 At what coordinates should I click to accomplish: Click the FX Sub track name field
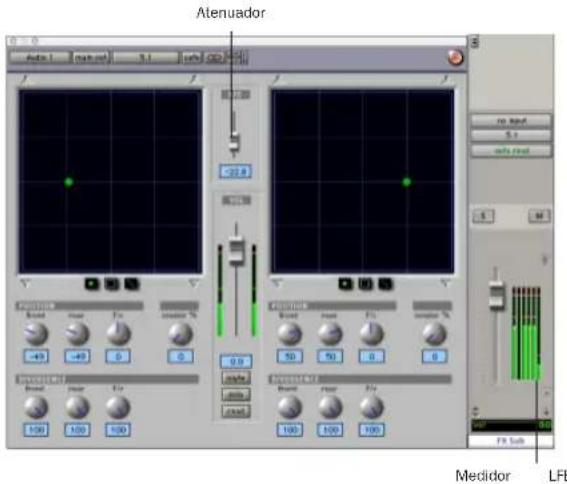(x=511, y=441)
